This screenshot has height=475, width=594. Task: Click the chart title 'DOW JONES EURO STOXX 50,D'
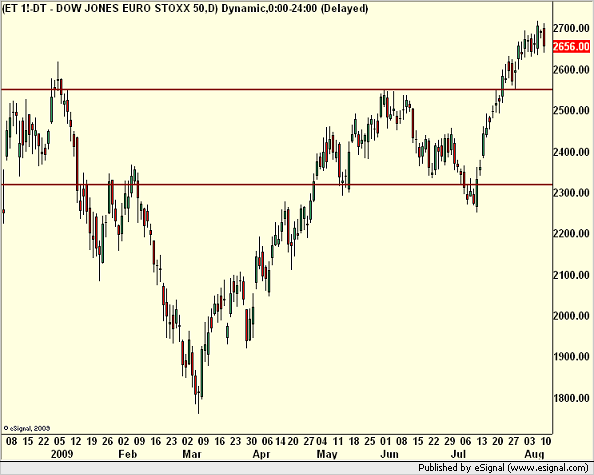(x=136, y=8)
